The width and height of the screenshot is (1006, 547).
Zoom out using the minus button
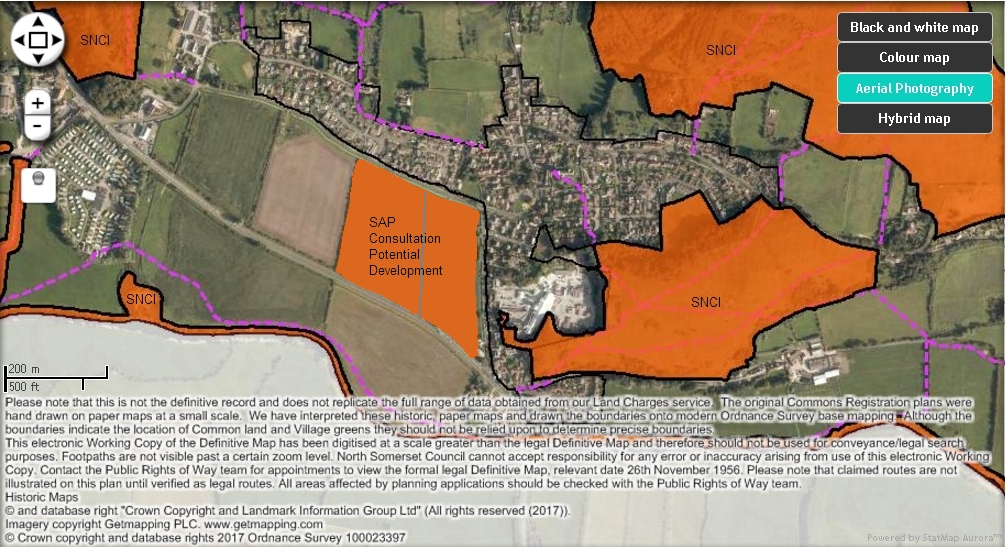point(38,127)
